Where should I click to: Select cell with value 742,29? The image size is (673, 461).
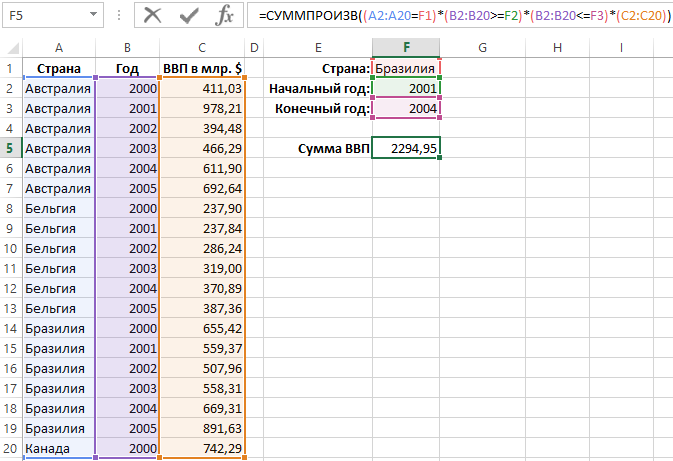[202, 449]
